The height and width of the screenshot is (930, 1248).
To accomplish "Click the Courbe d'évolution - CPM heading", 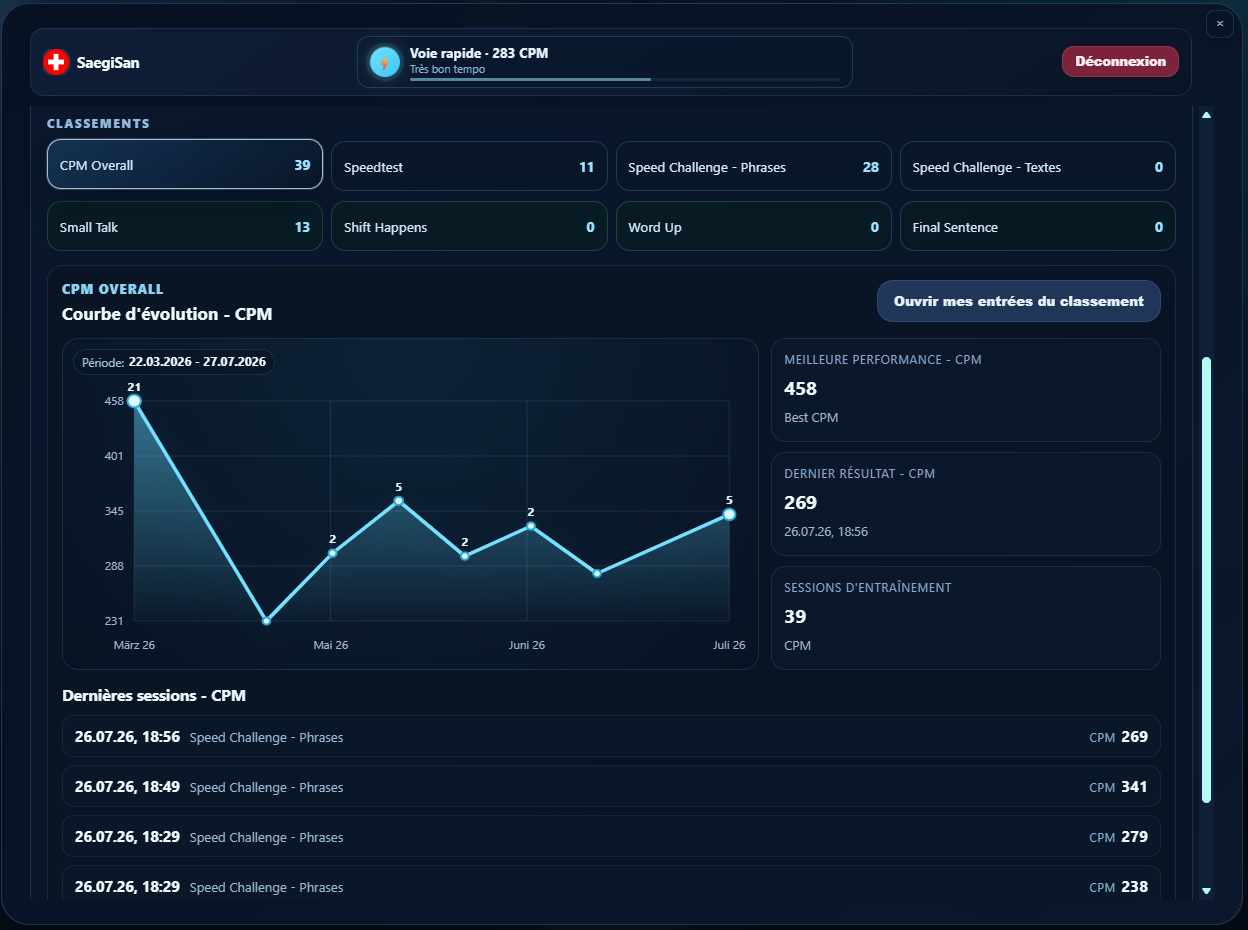I will 167,314.
